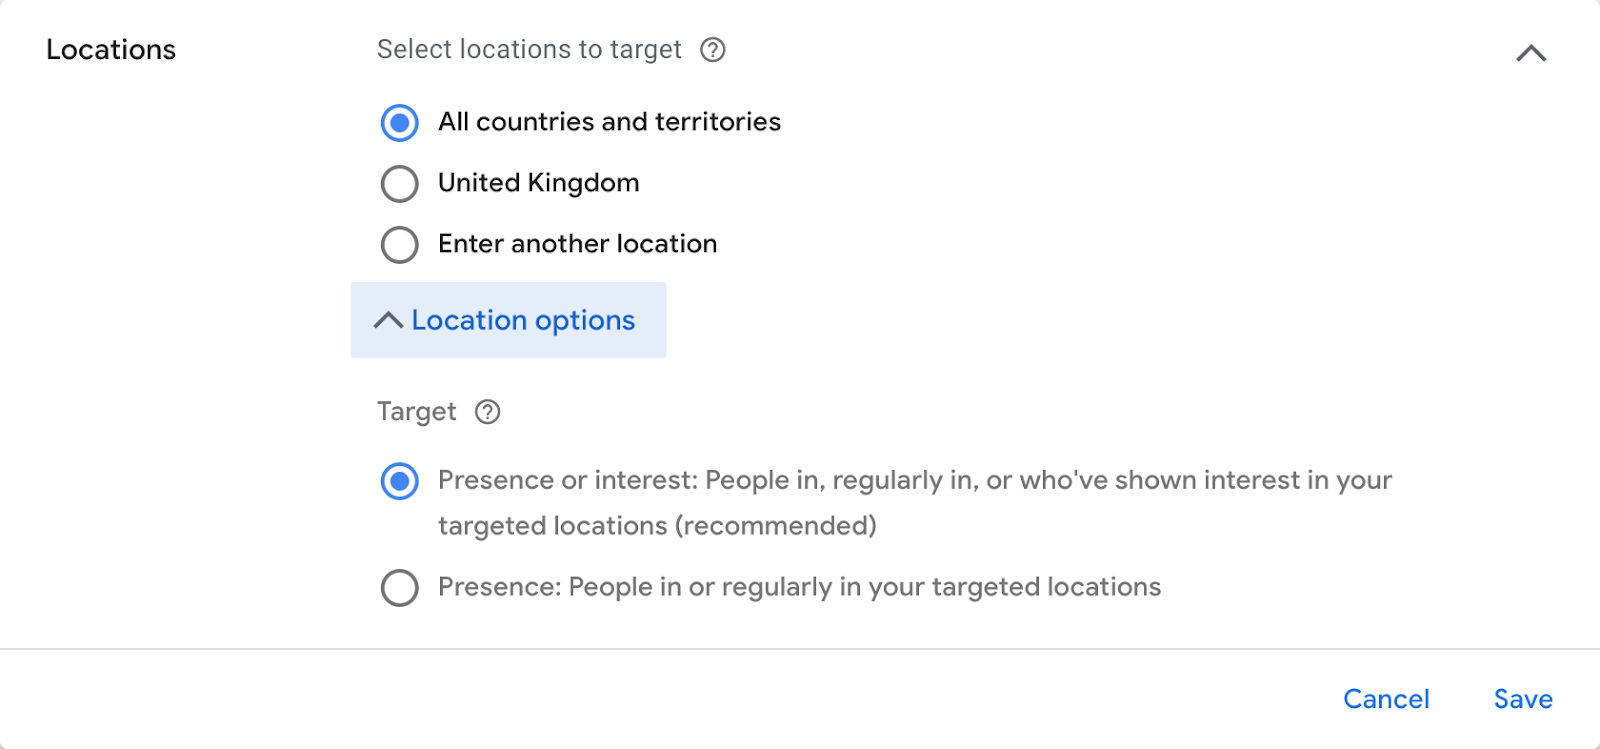
Task: Collapse the Location options text expander
Action: (508, 320)
